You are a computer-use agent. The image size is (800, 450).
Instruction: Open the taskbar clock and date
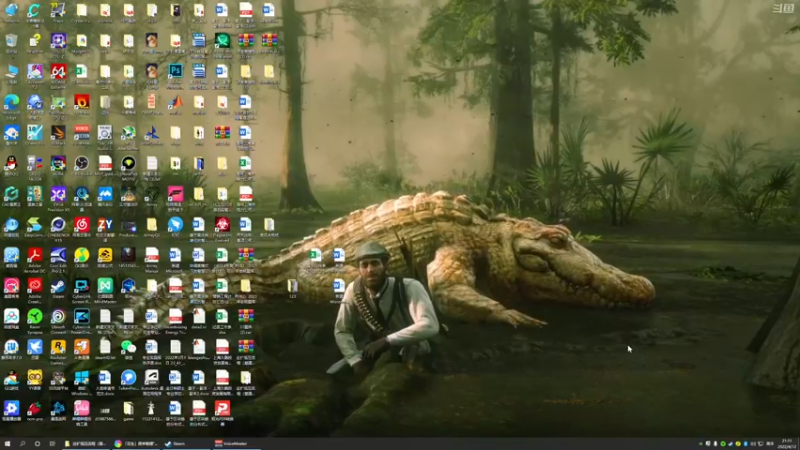[x=787, y=444]
